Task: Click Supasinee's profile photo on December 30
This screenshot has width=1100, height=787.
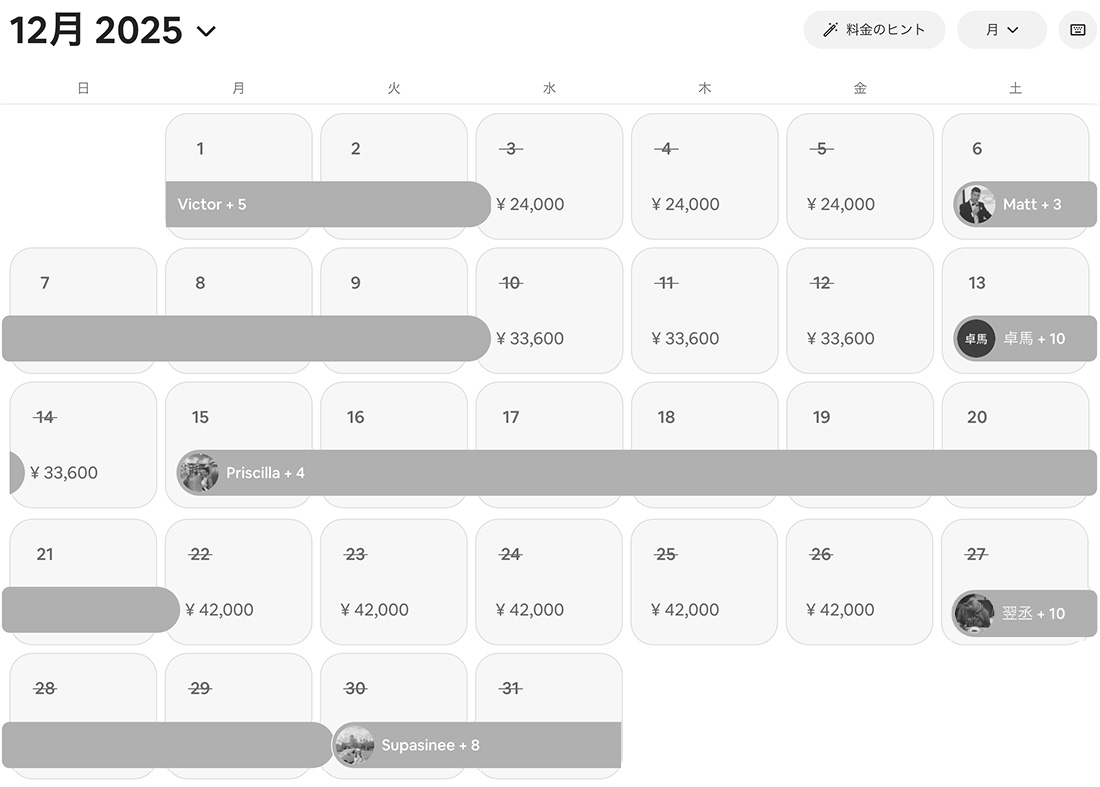Action: [x=354, y=745]
